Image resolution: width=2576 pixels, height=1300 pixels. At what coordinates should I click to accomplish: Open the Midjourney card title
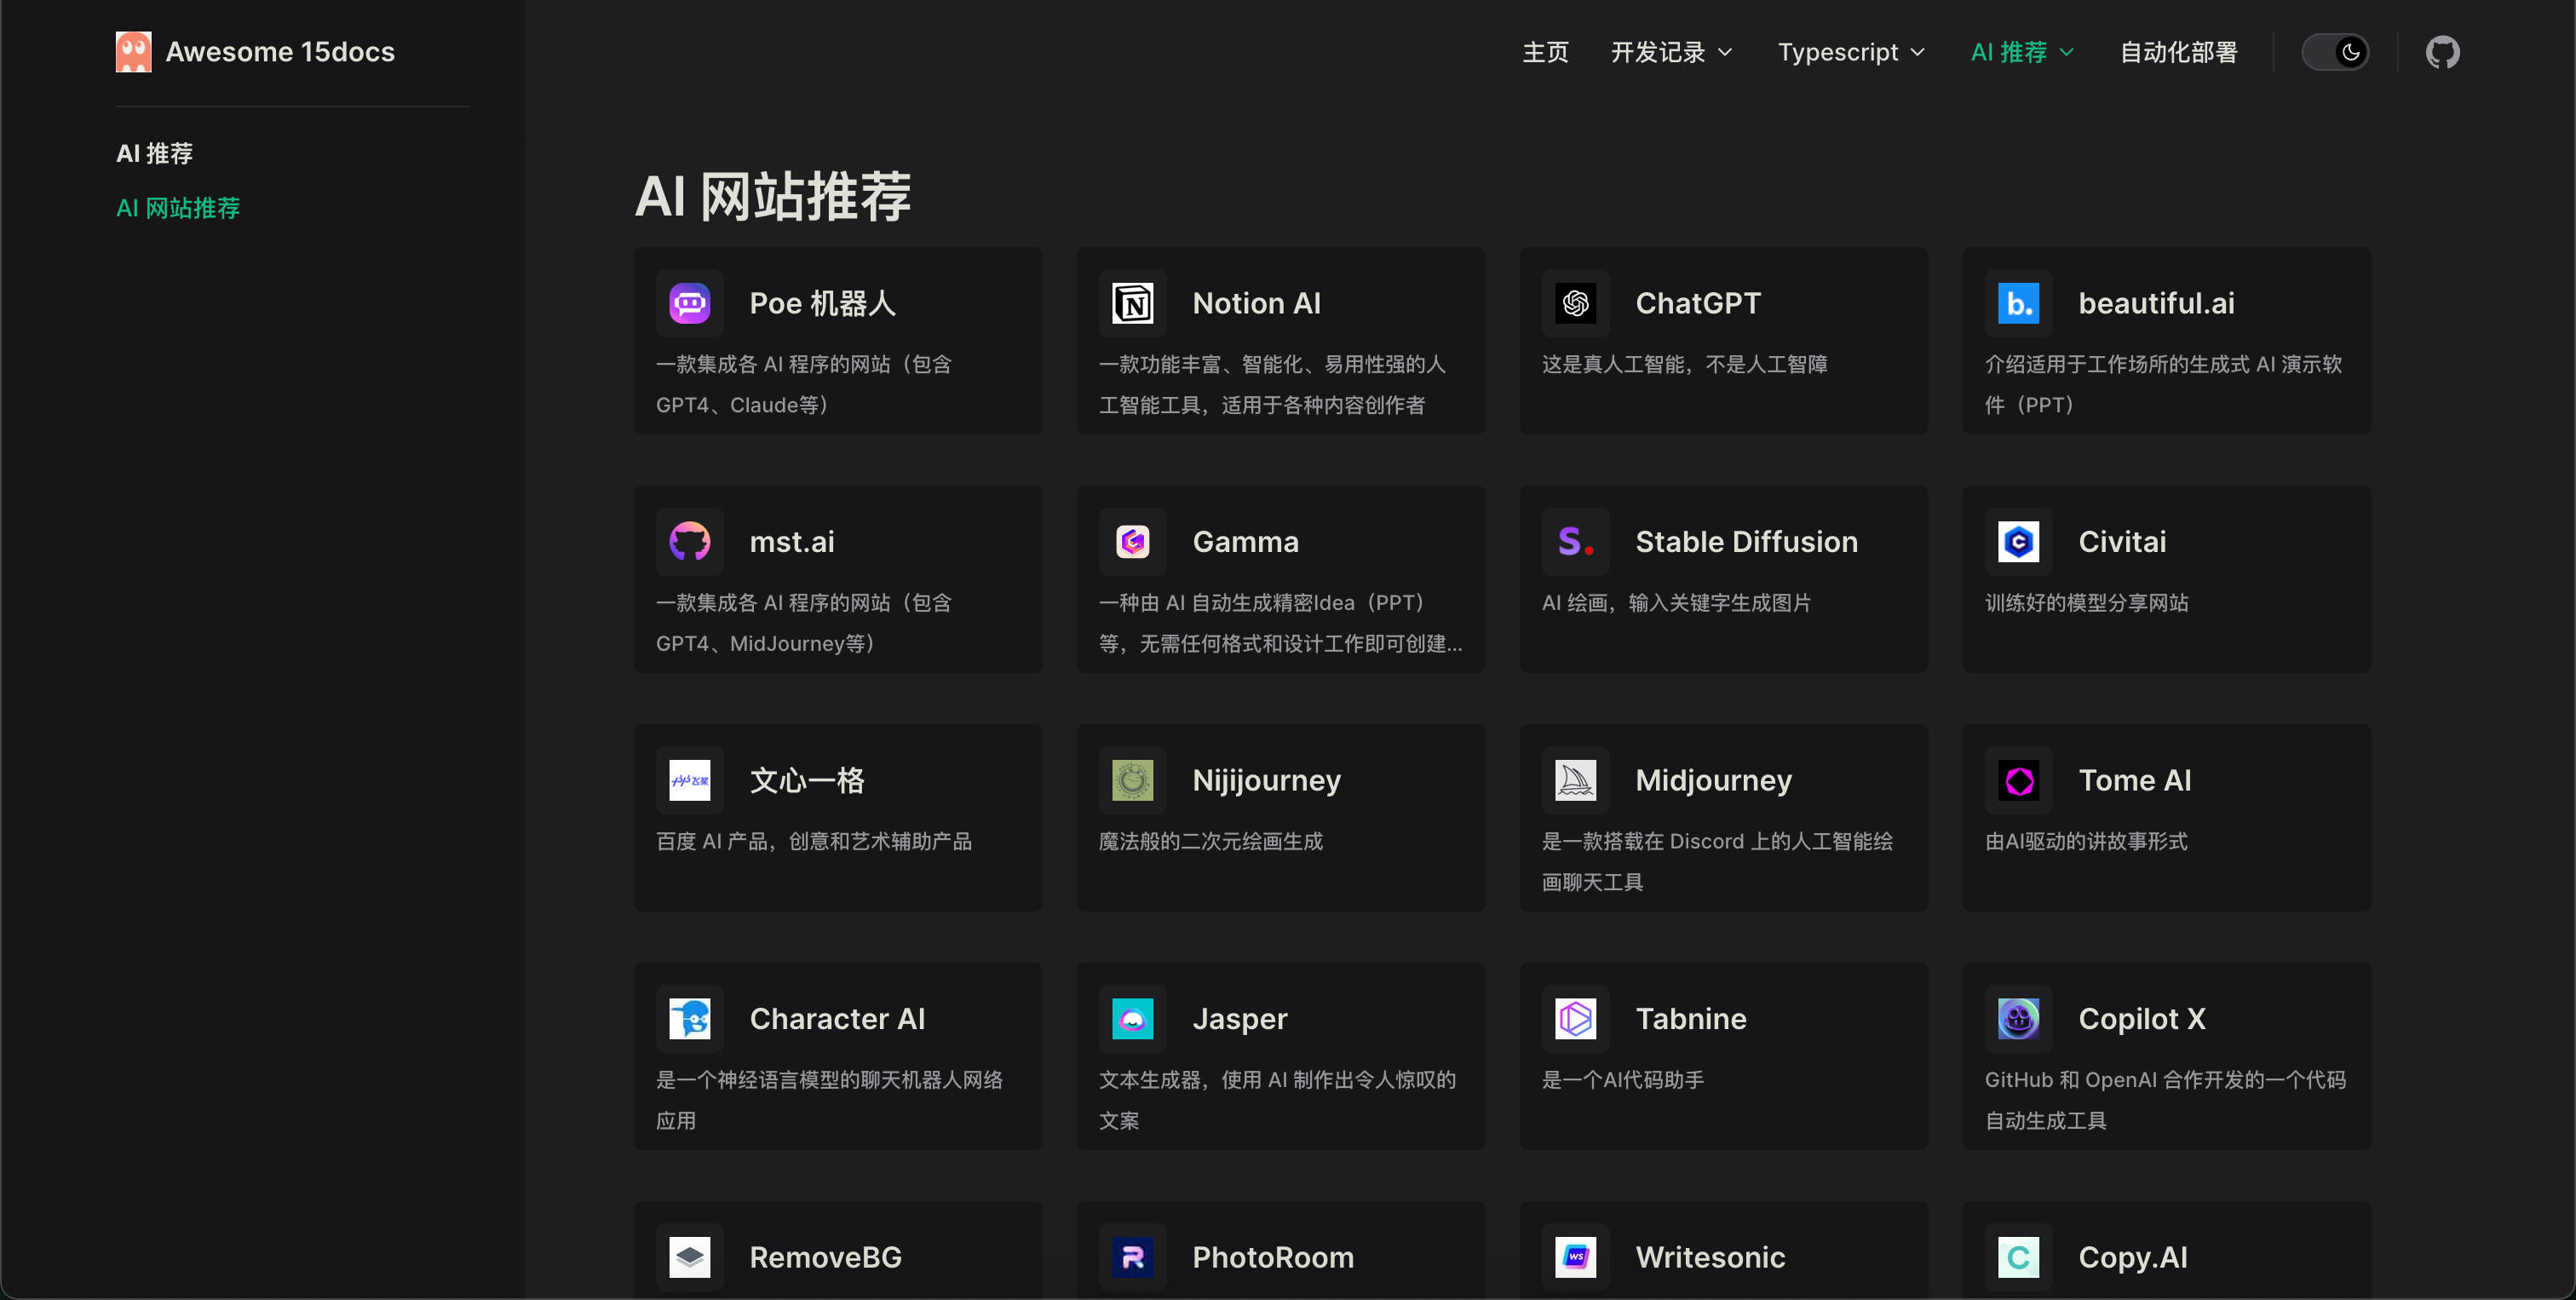[1713, 780]
